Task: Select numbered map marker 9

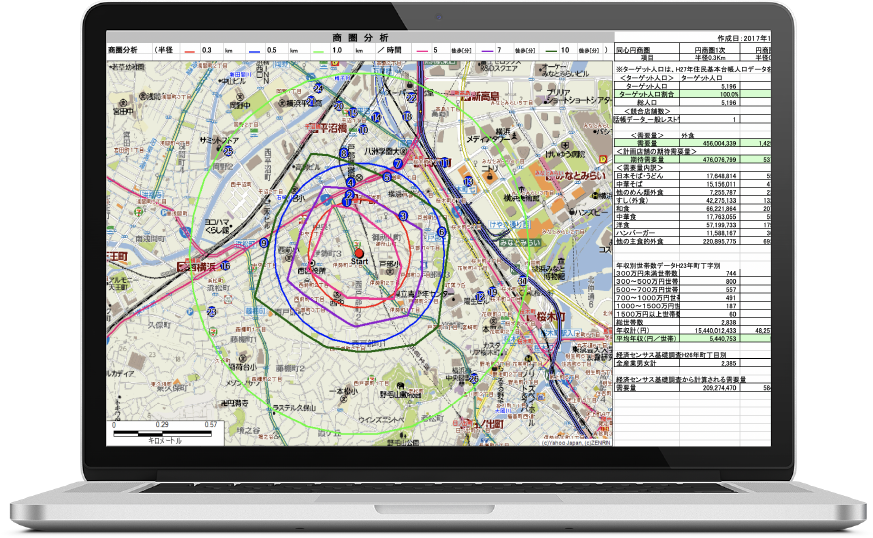Action: click(x=264, y=243)
